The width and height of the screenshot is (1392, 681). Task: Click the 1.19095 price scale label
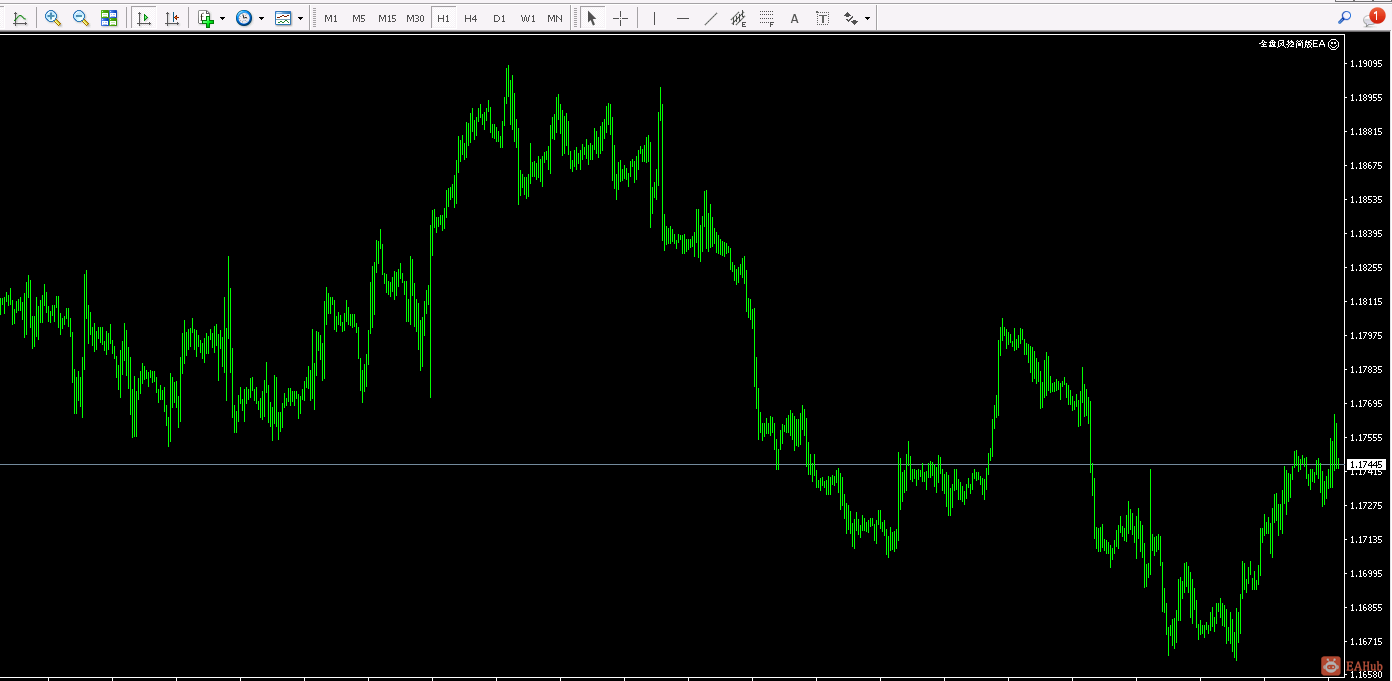[1365, 63]
